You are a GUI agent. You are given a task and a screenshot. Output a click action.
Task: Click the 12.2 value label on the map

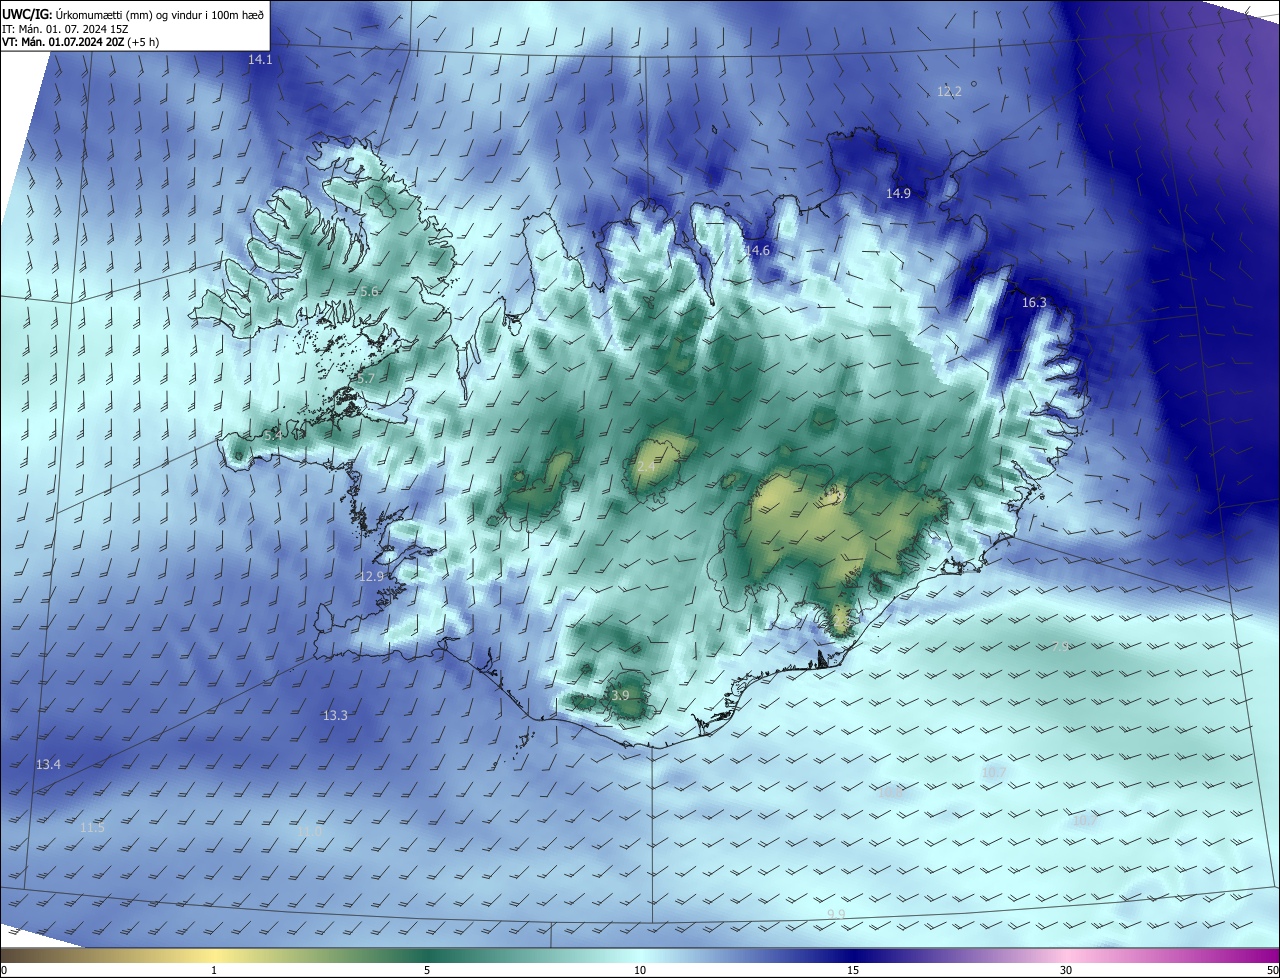pos(949,92)
